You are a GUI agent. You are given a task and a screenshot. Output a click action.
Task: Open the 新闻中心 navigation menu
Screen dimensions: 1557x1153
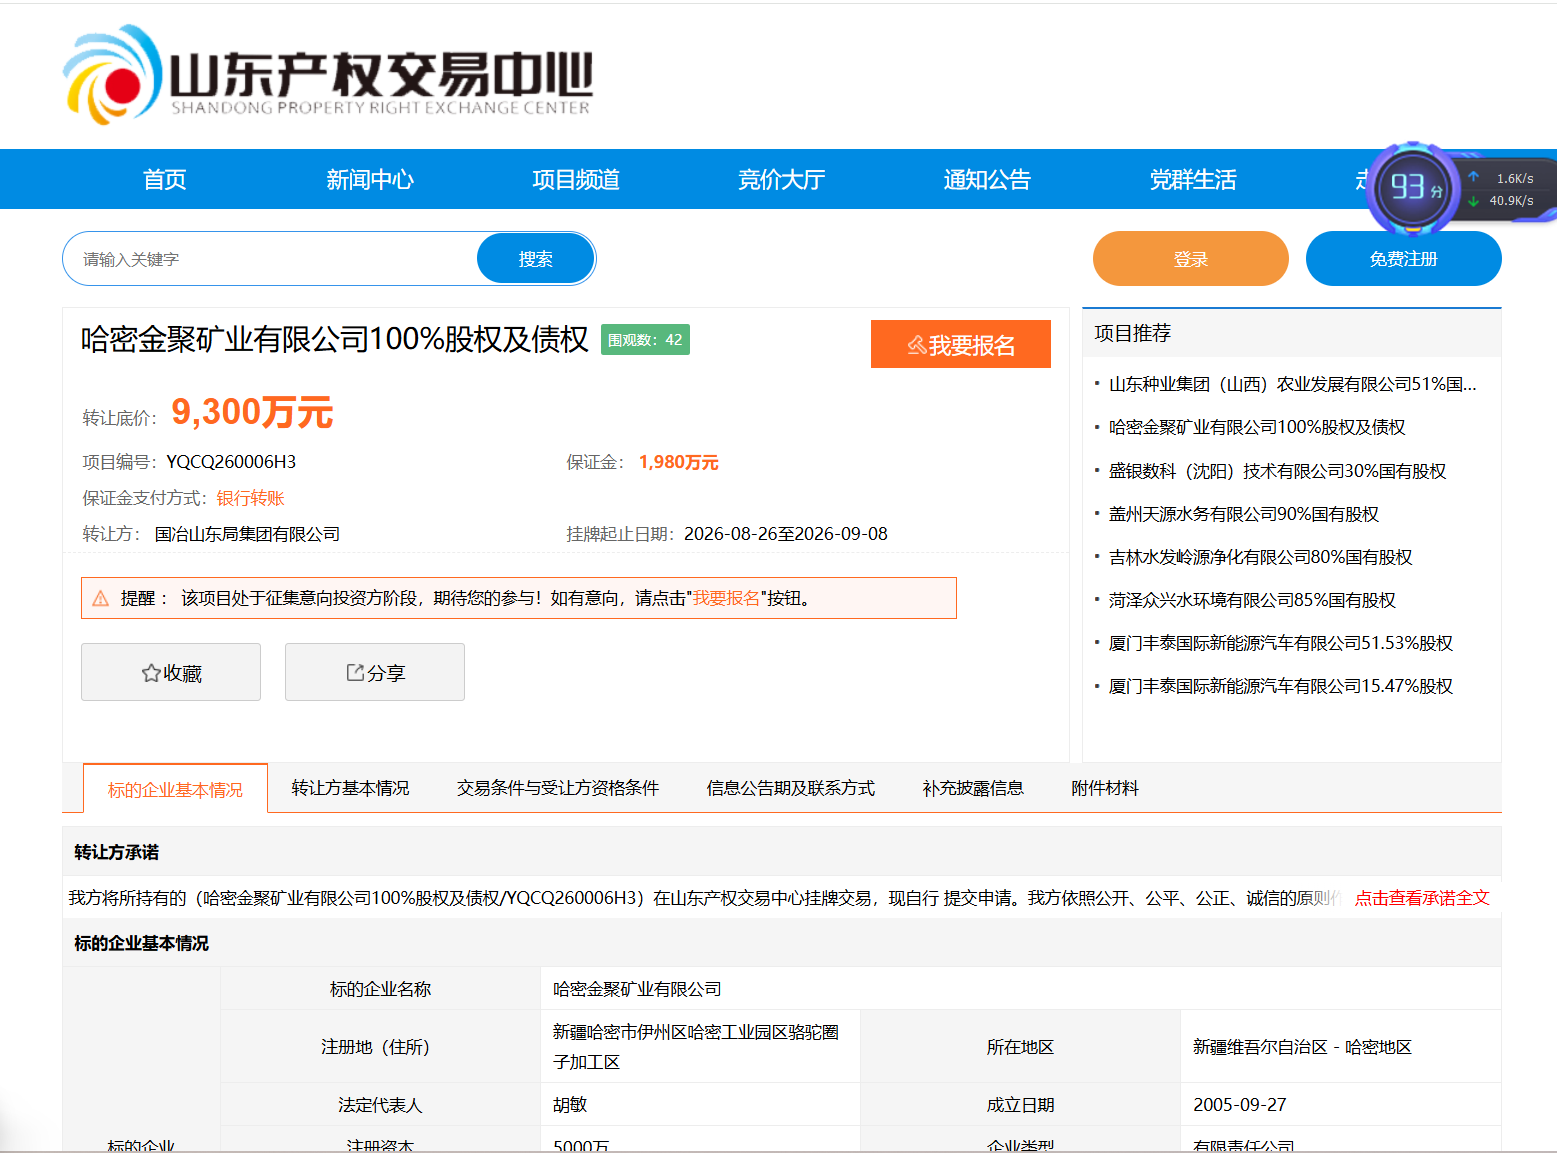click(x=370, y=179)
